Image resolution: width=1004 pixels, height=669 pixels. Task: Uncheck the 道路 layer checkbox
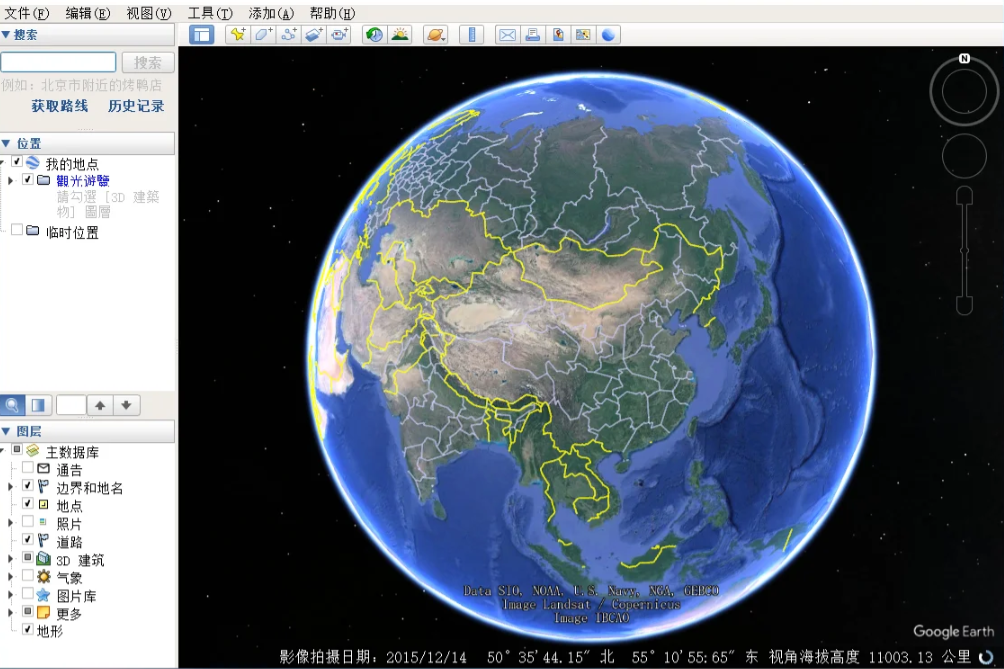(x=28, y=541)
